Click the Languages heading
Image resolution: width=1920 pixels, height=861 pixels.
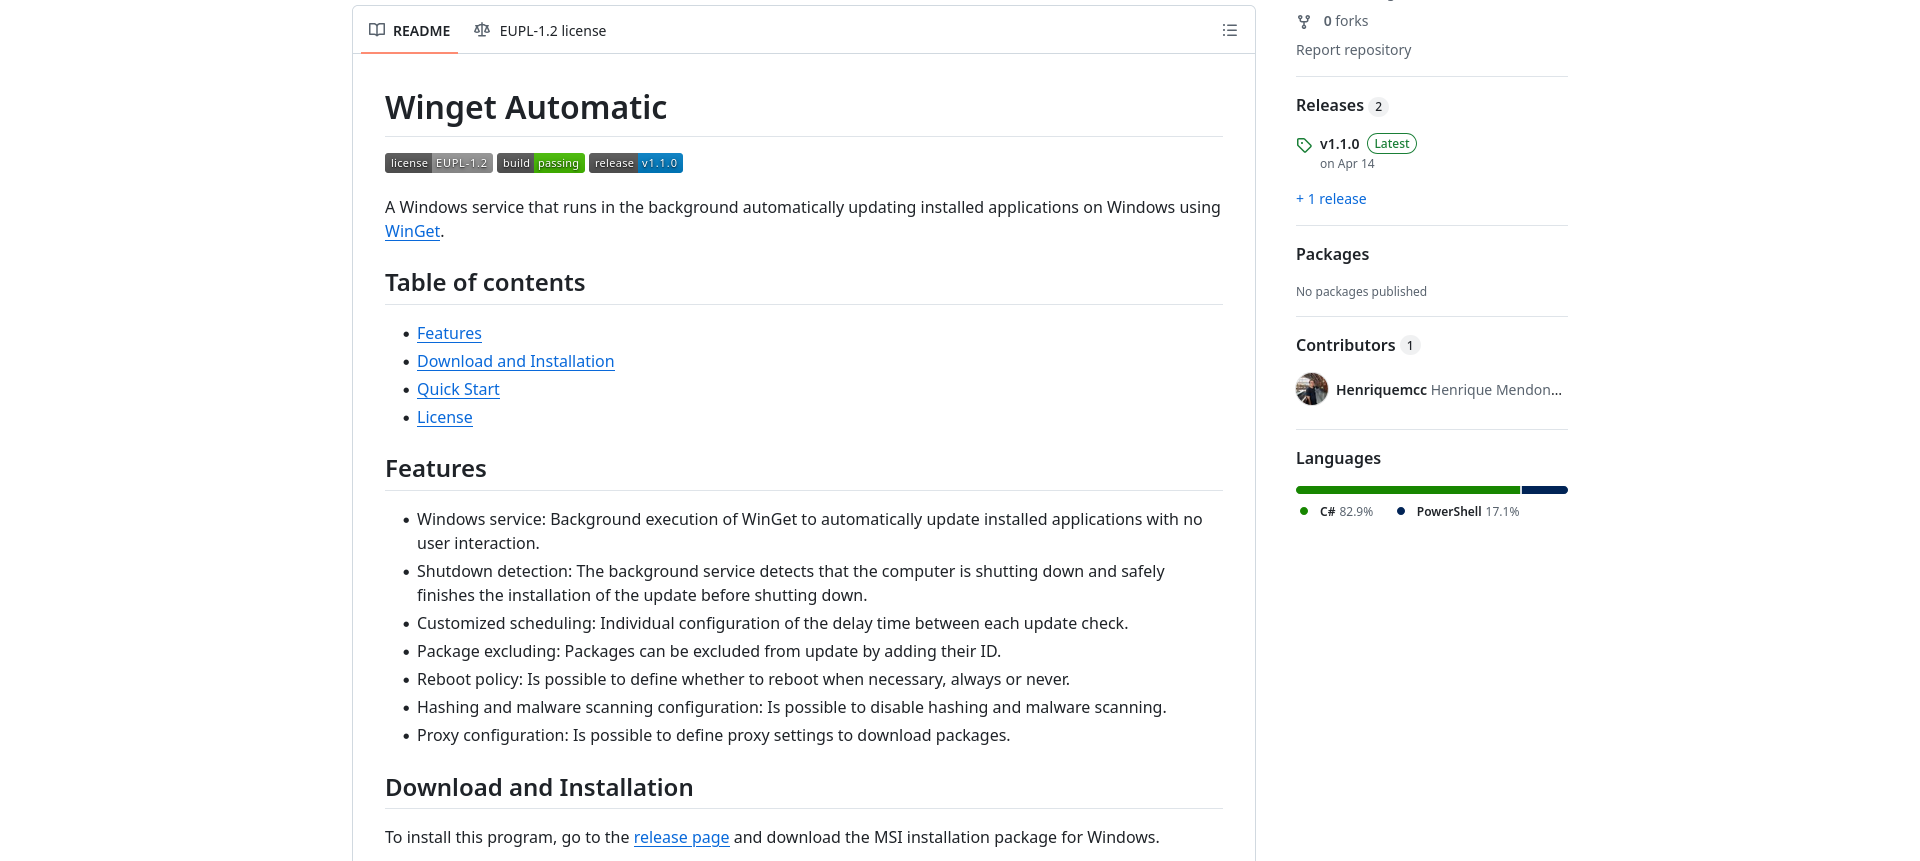[x=1338, y=458]
